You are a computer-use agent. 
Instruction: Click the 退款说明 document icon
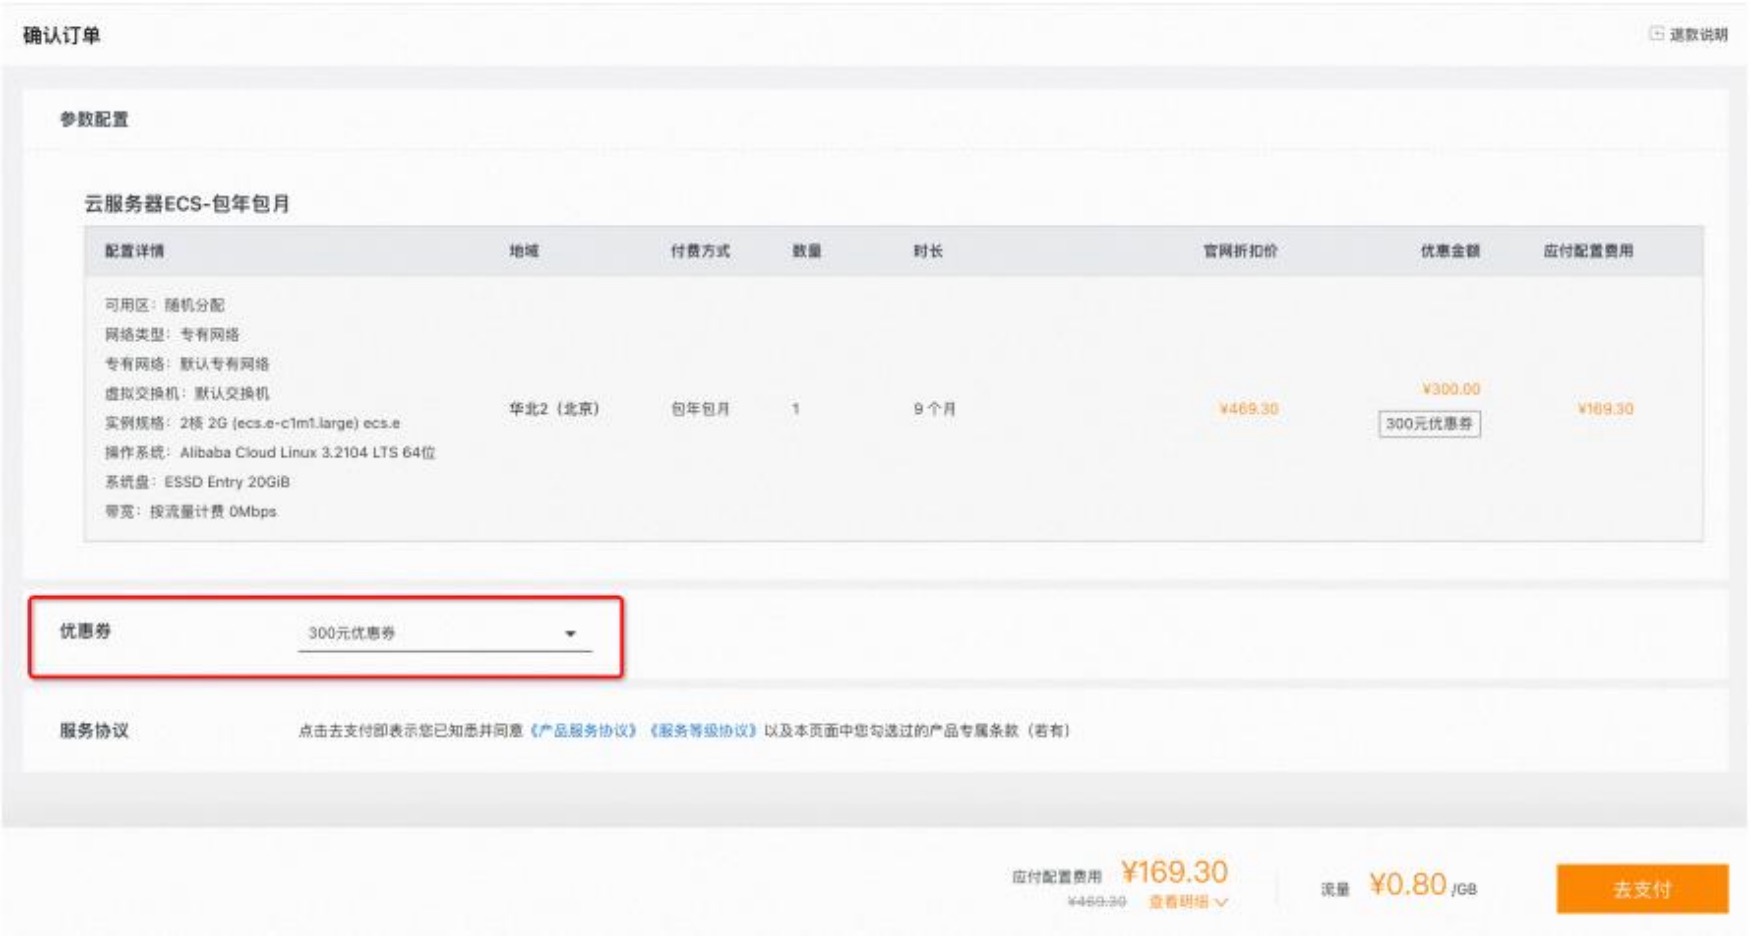[1656, 34]
